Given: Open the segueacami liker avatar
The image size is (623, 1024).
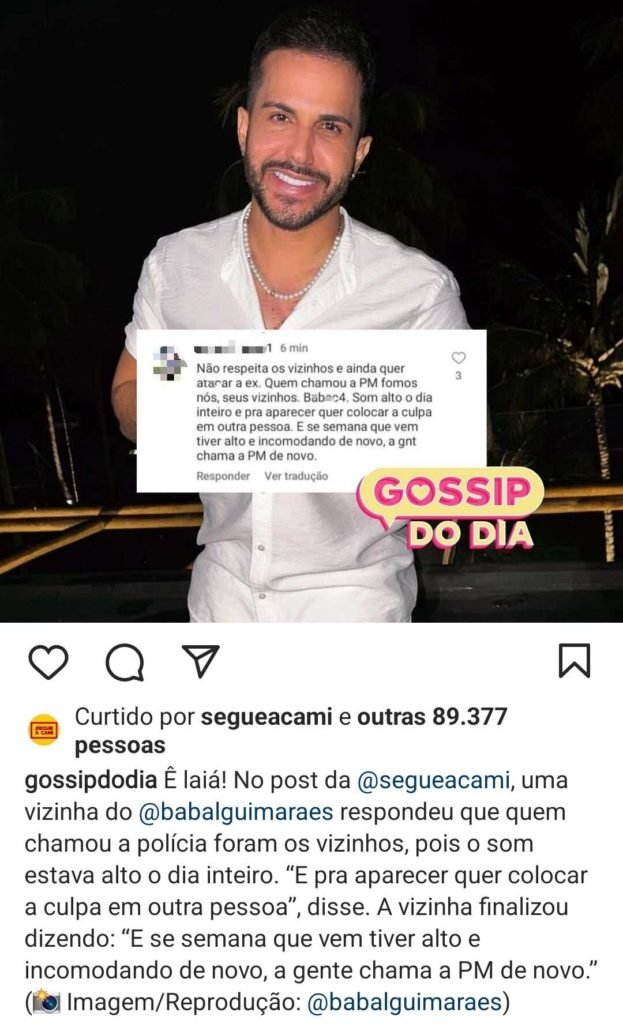Looking at the screenshot, I should point(44,730).
